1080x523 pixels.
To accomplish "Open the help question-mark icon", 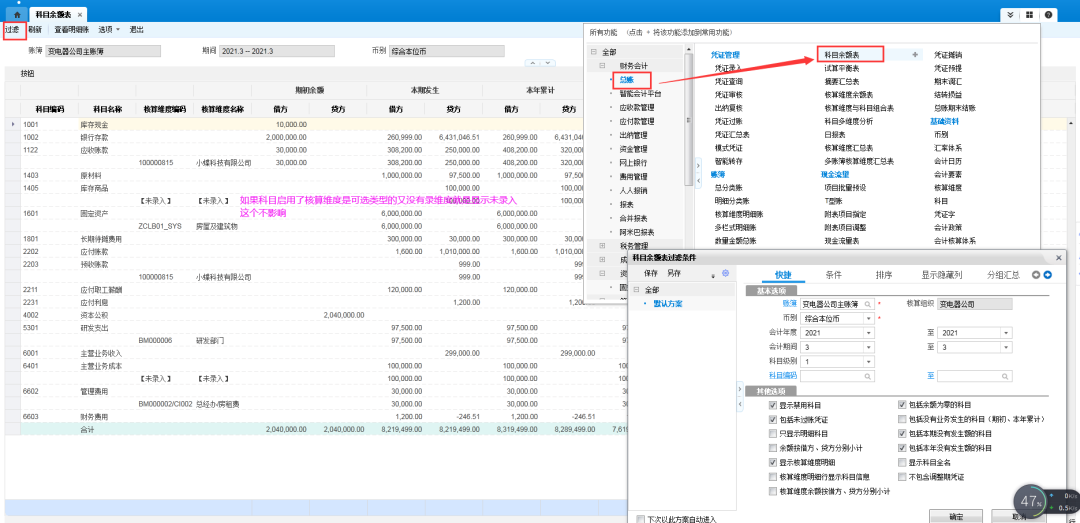I will pos(1048,14).
